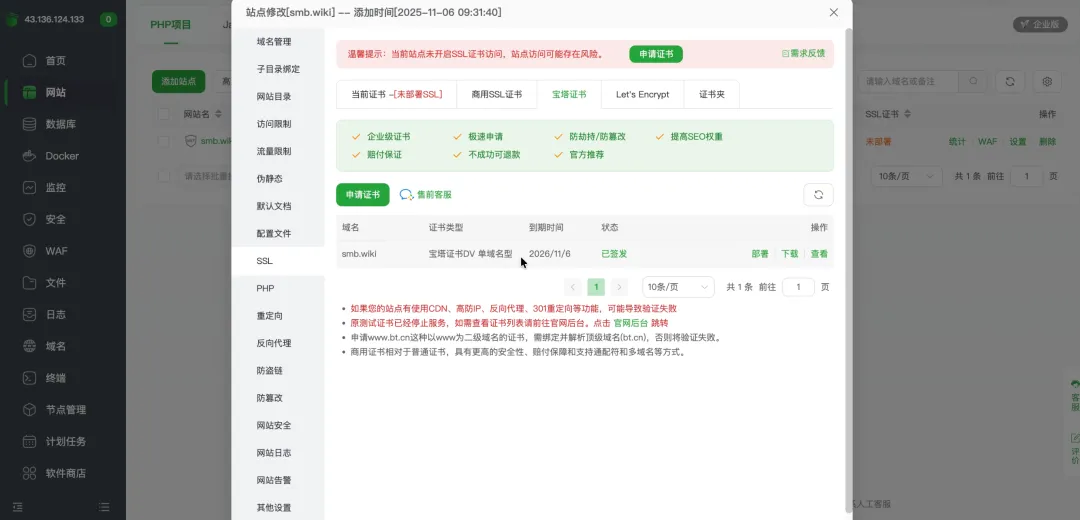Switch to the Let's Encrypt tab

[642, 94]
